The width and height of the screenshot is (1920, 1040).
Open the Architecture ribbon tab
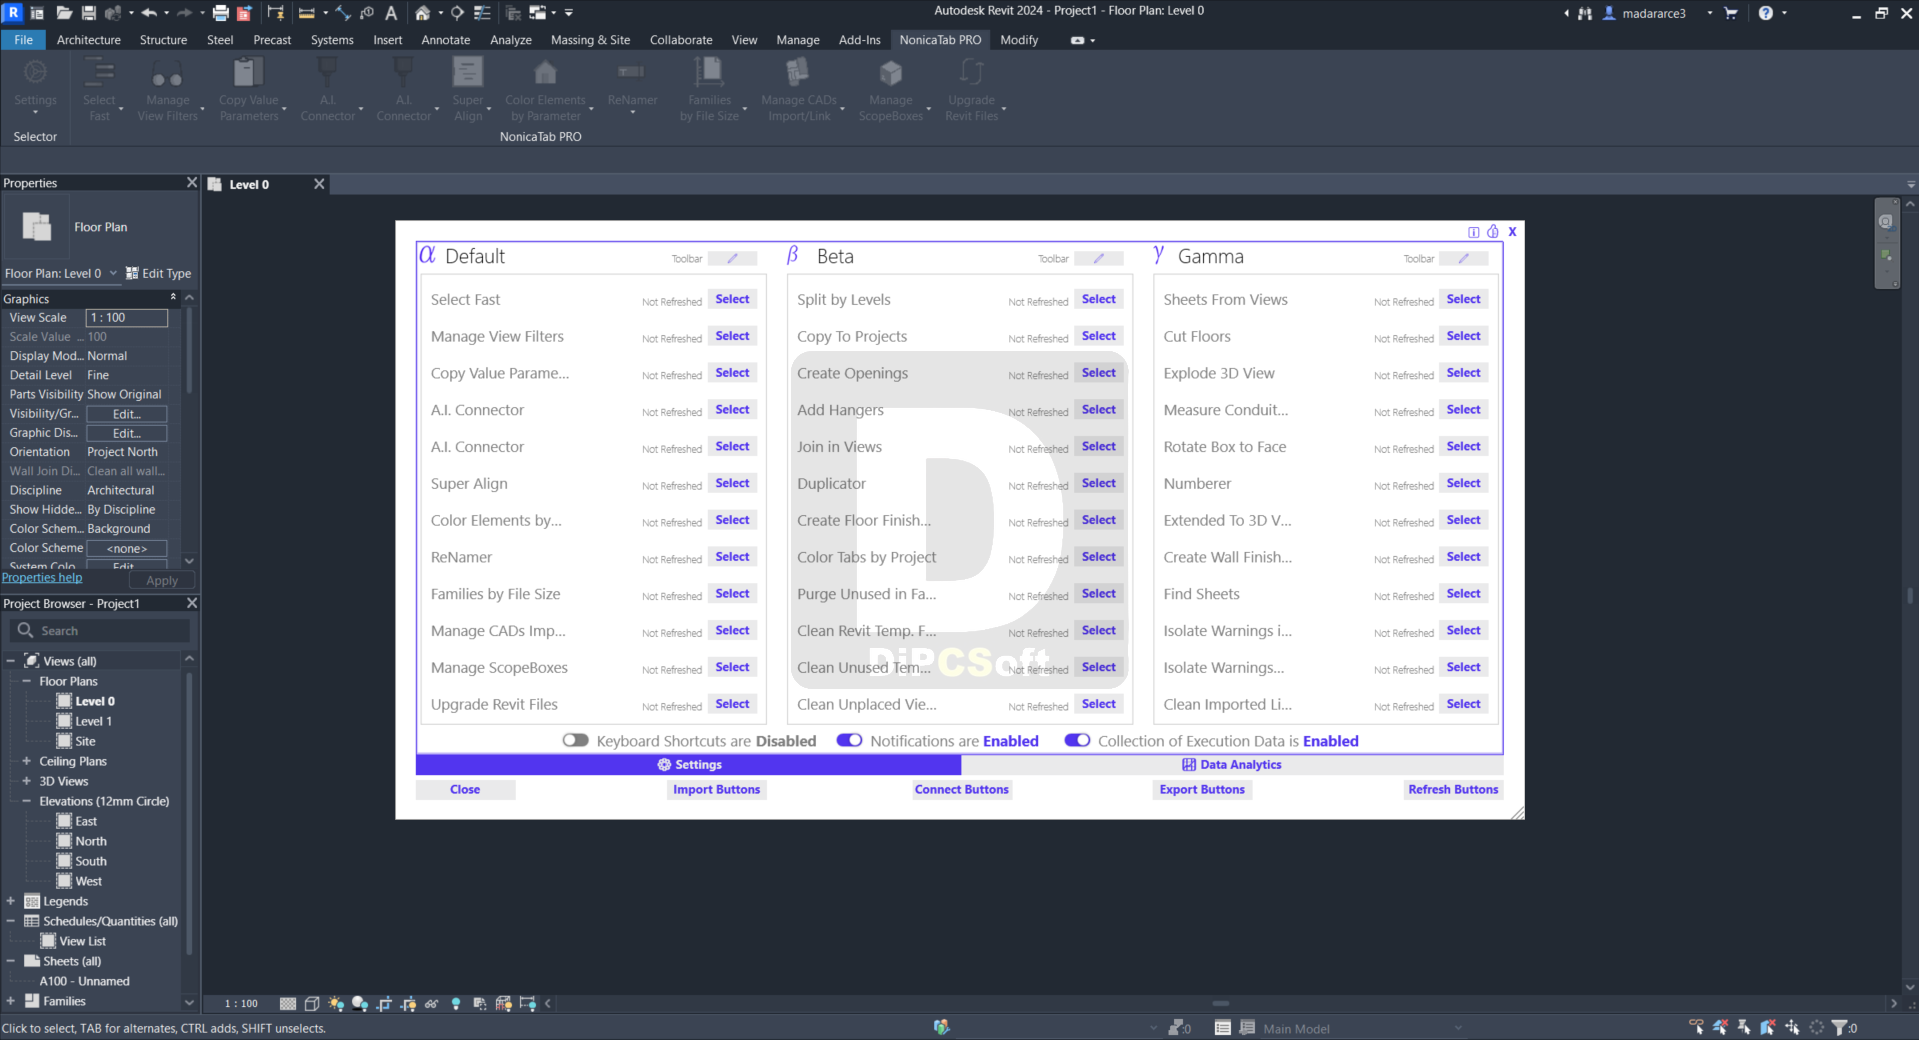tap(89, 40)
